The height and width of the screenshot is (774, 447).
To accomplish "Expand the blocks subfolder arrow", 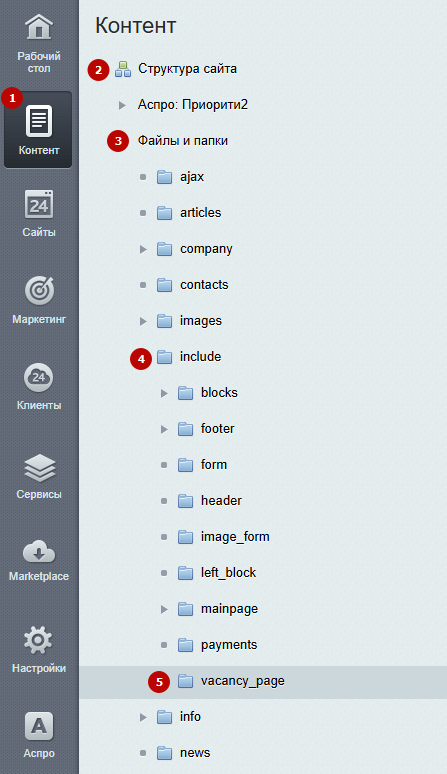I will point(164,393).
